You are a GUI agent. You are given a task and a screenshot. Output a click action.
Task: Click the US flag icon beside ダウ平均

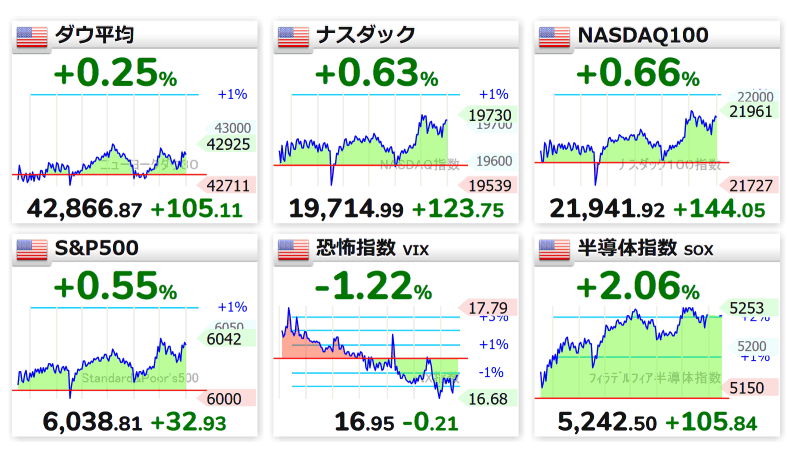[x=32, y=37]
